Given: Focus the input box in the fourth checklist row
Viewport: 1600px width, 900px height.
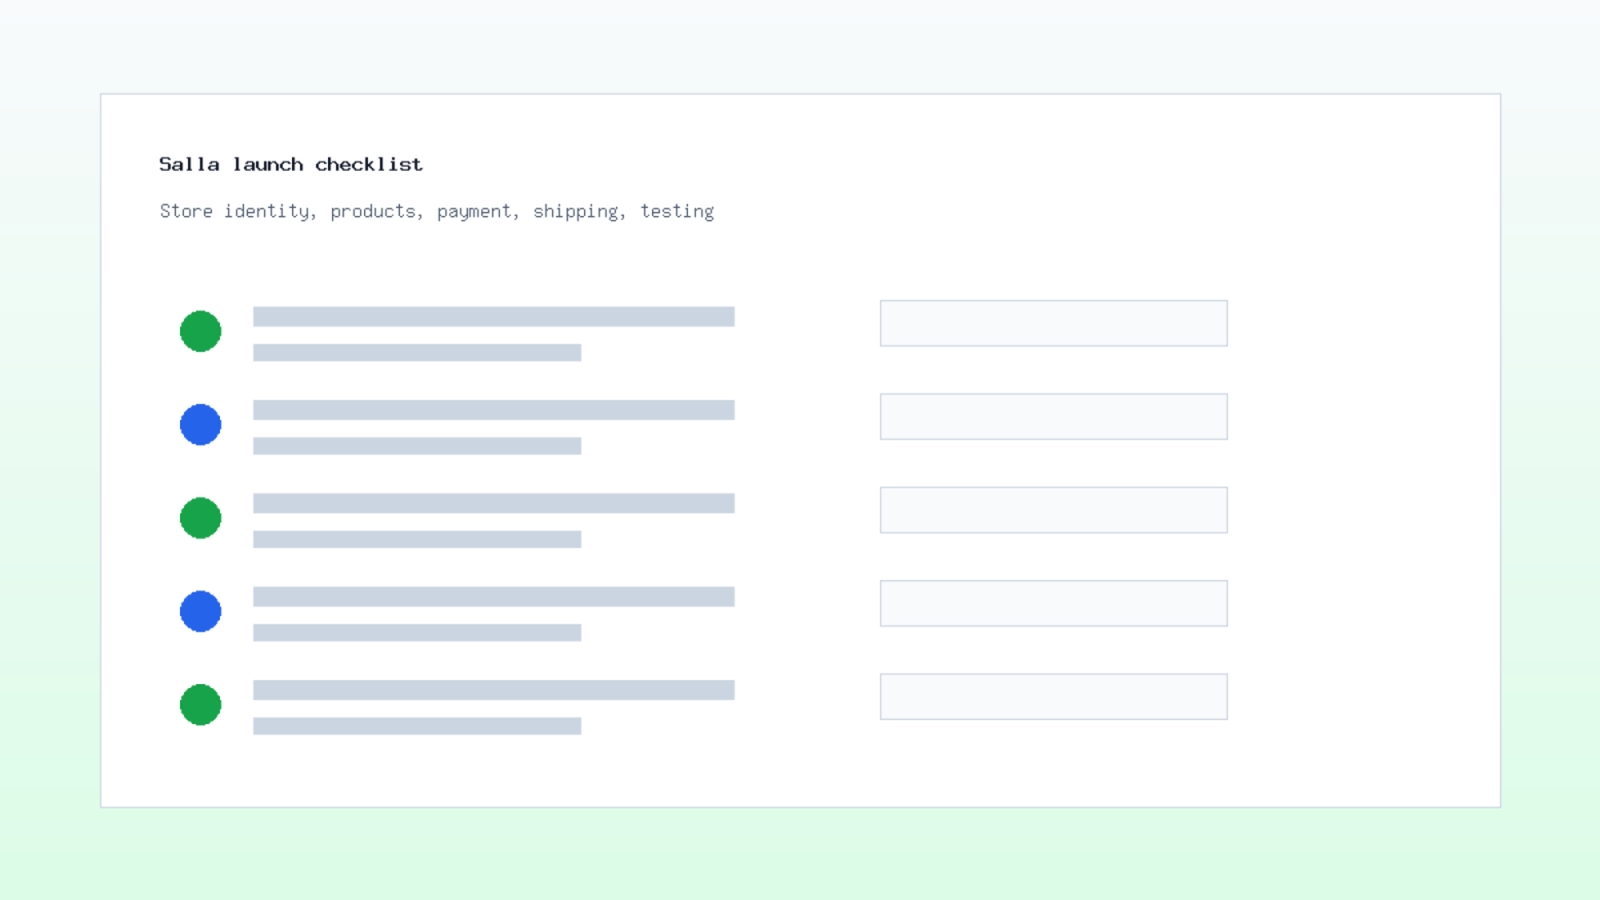Looking at the screenshot, I should tap(1053, 603).
